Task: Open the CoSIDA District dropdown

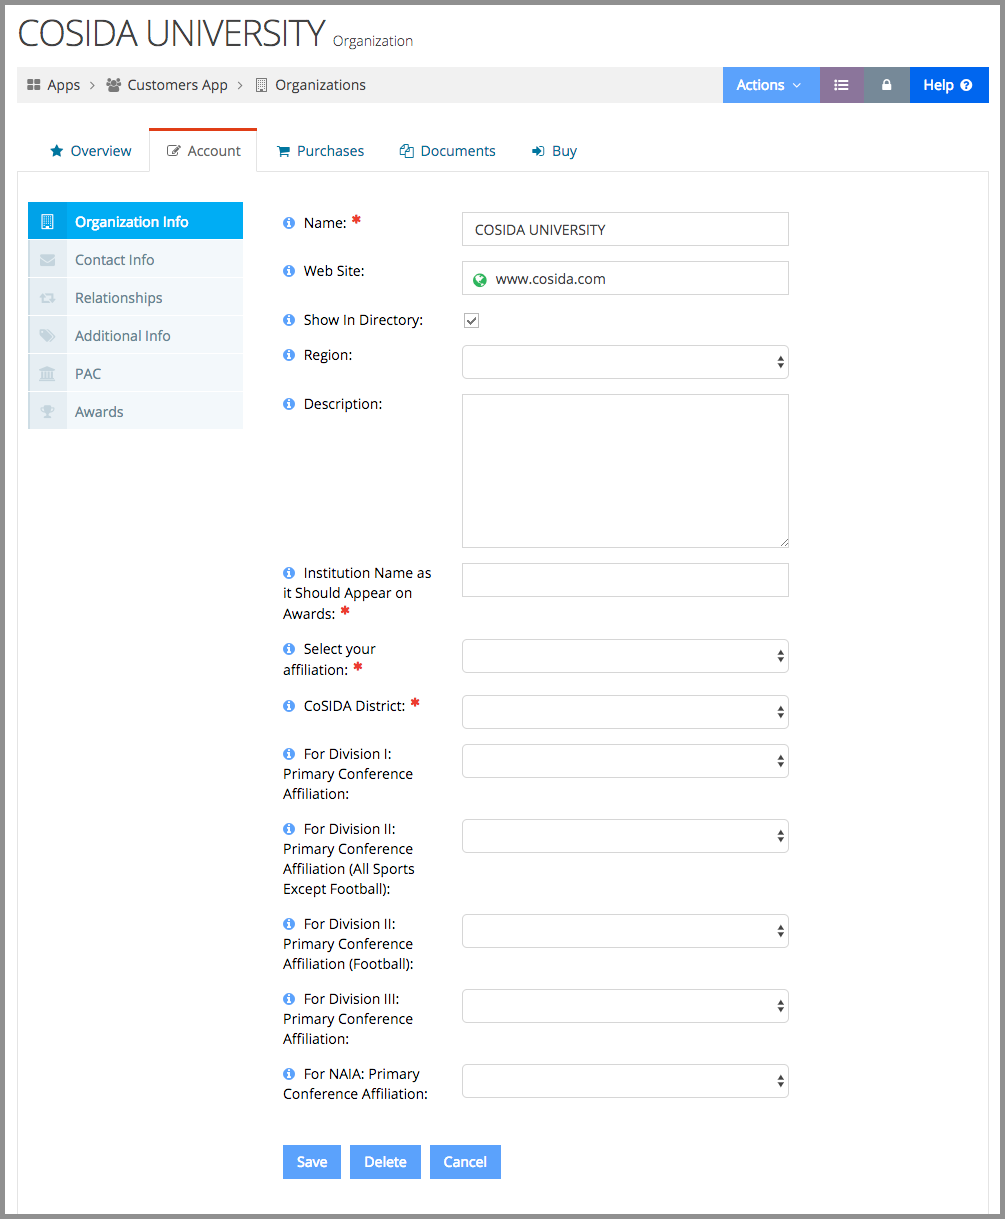Action: pyautogui.click(x=625, y=712)
